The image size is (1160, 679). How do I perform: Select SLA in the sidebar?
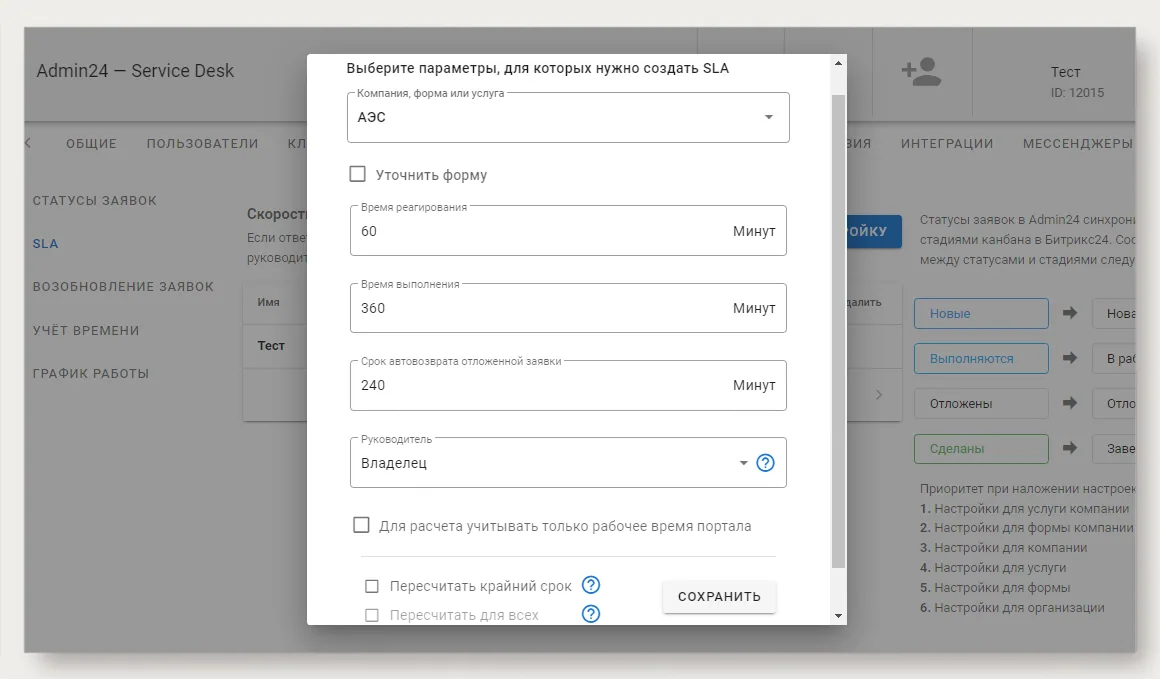[x=45, y=243]
